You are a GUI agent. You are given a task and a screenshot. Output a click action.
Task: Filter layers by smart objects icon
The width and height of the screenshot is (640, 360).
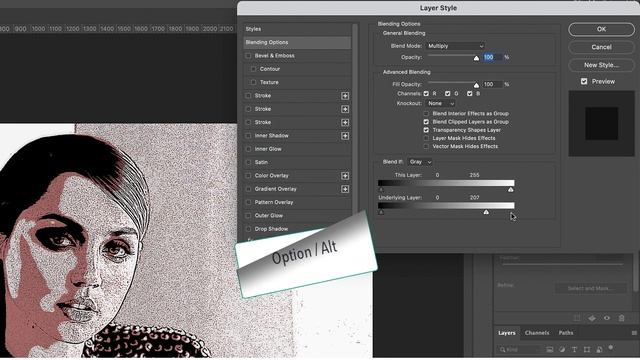click(x=599, y=349)
